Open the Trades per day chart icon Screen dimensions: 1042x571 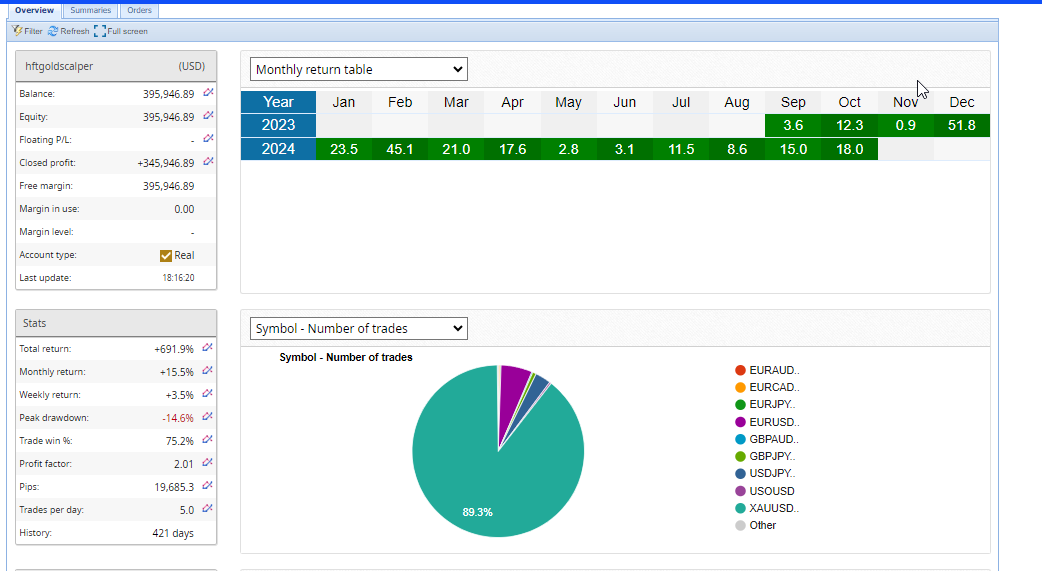coord(208,509)
